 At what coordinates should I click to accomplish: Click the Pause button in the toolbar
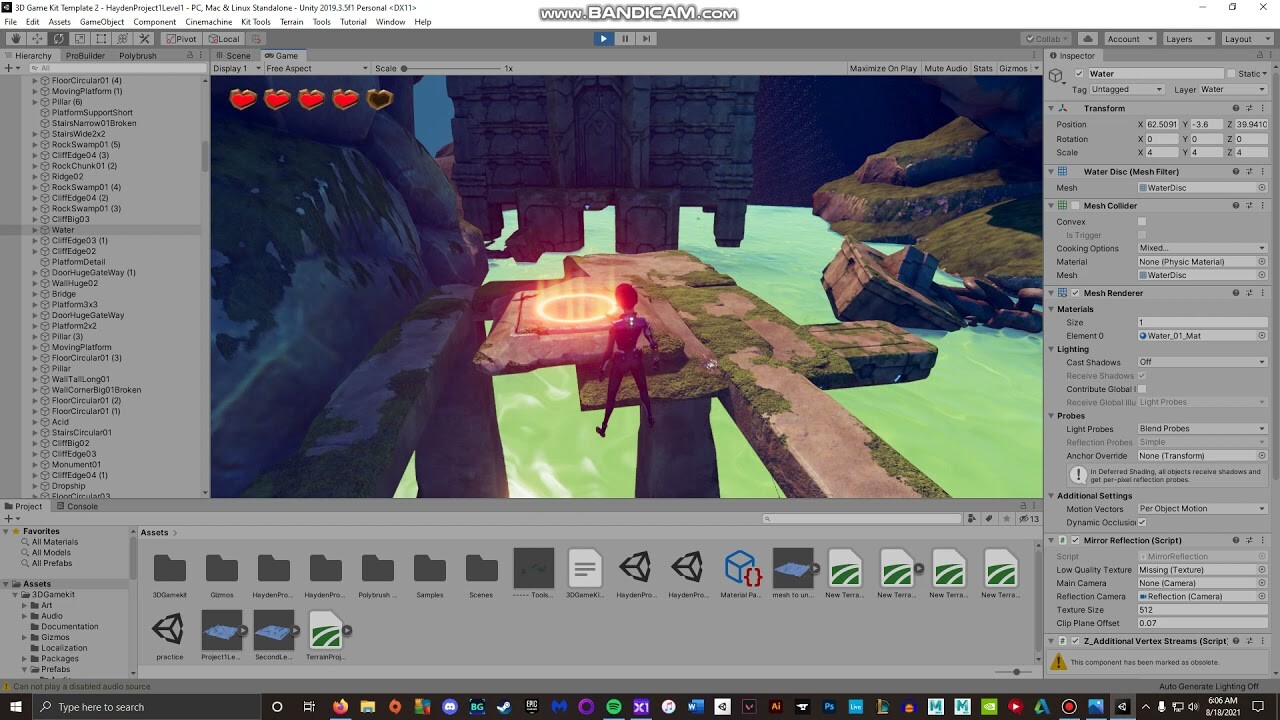624,38
